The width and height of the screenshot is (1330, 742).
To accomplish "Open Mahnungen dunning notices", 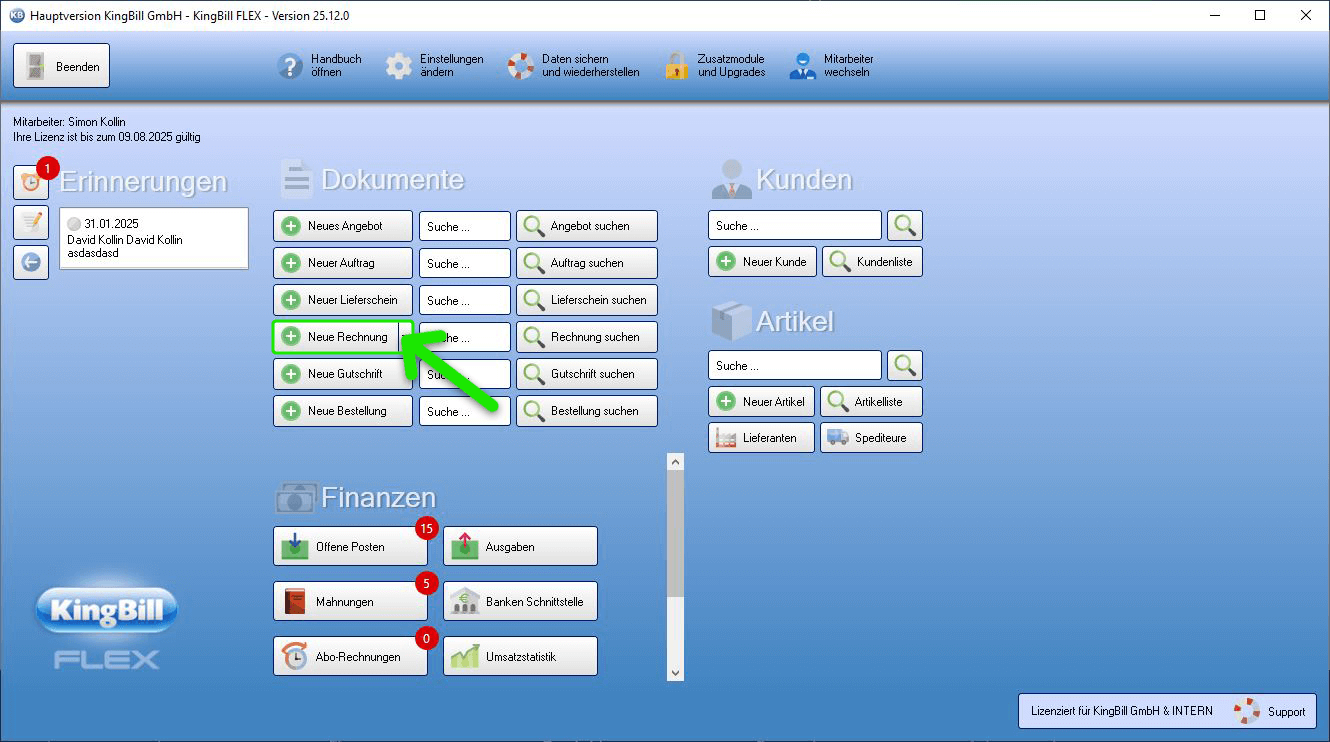I will [x=350, y=601].
